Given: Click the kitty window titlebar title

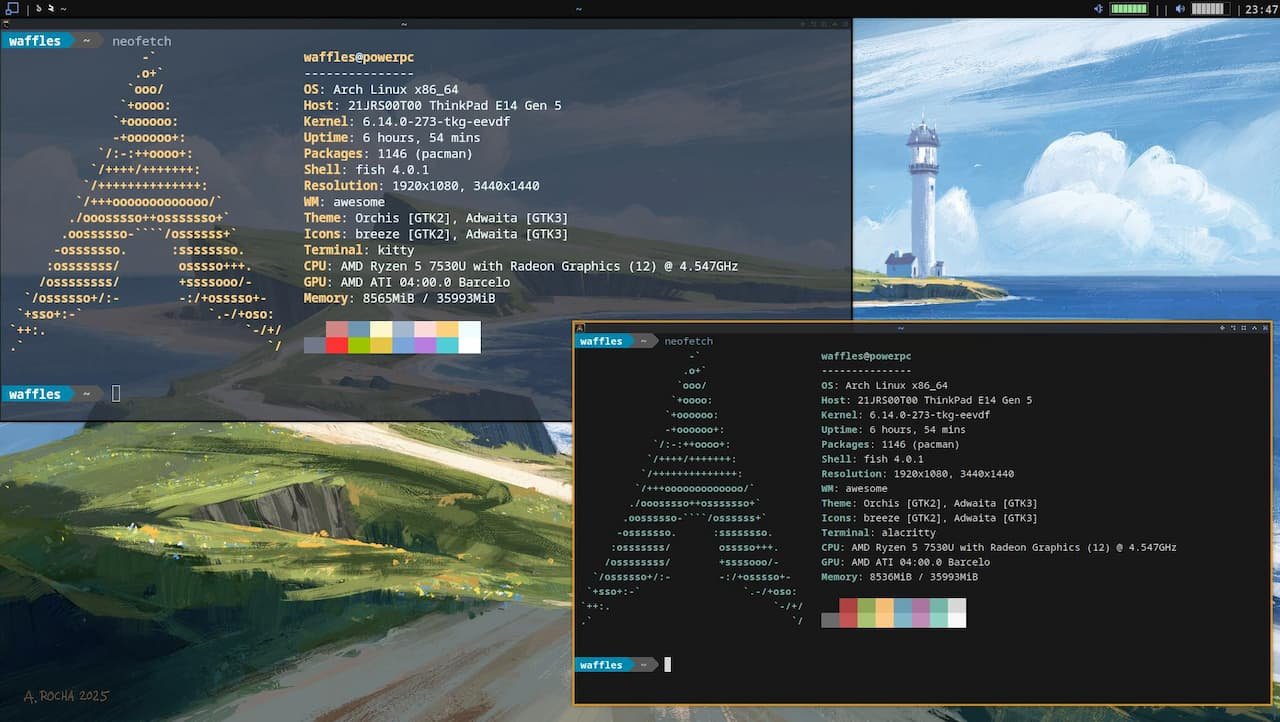Looking at the screenshot, I should click(x=404, y=24).
